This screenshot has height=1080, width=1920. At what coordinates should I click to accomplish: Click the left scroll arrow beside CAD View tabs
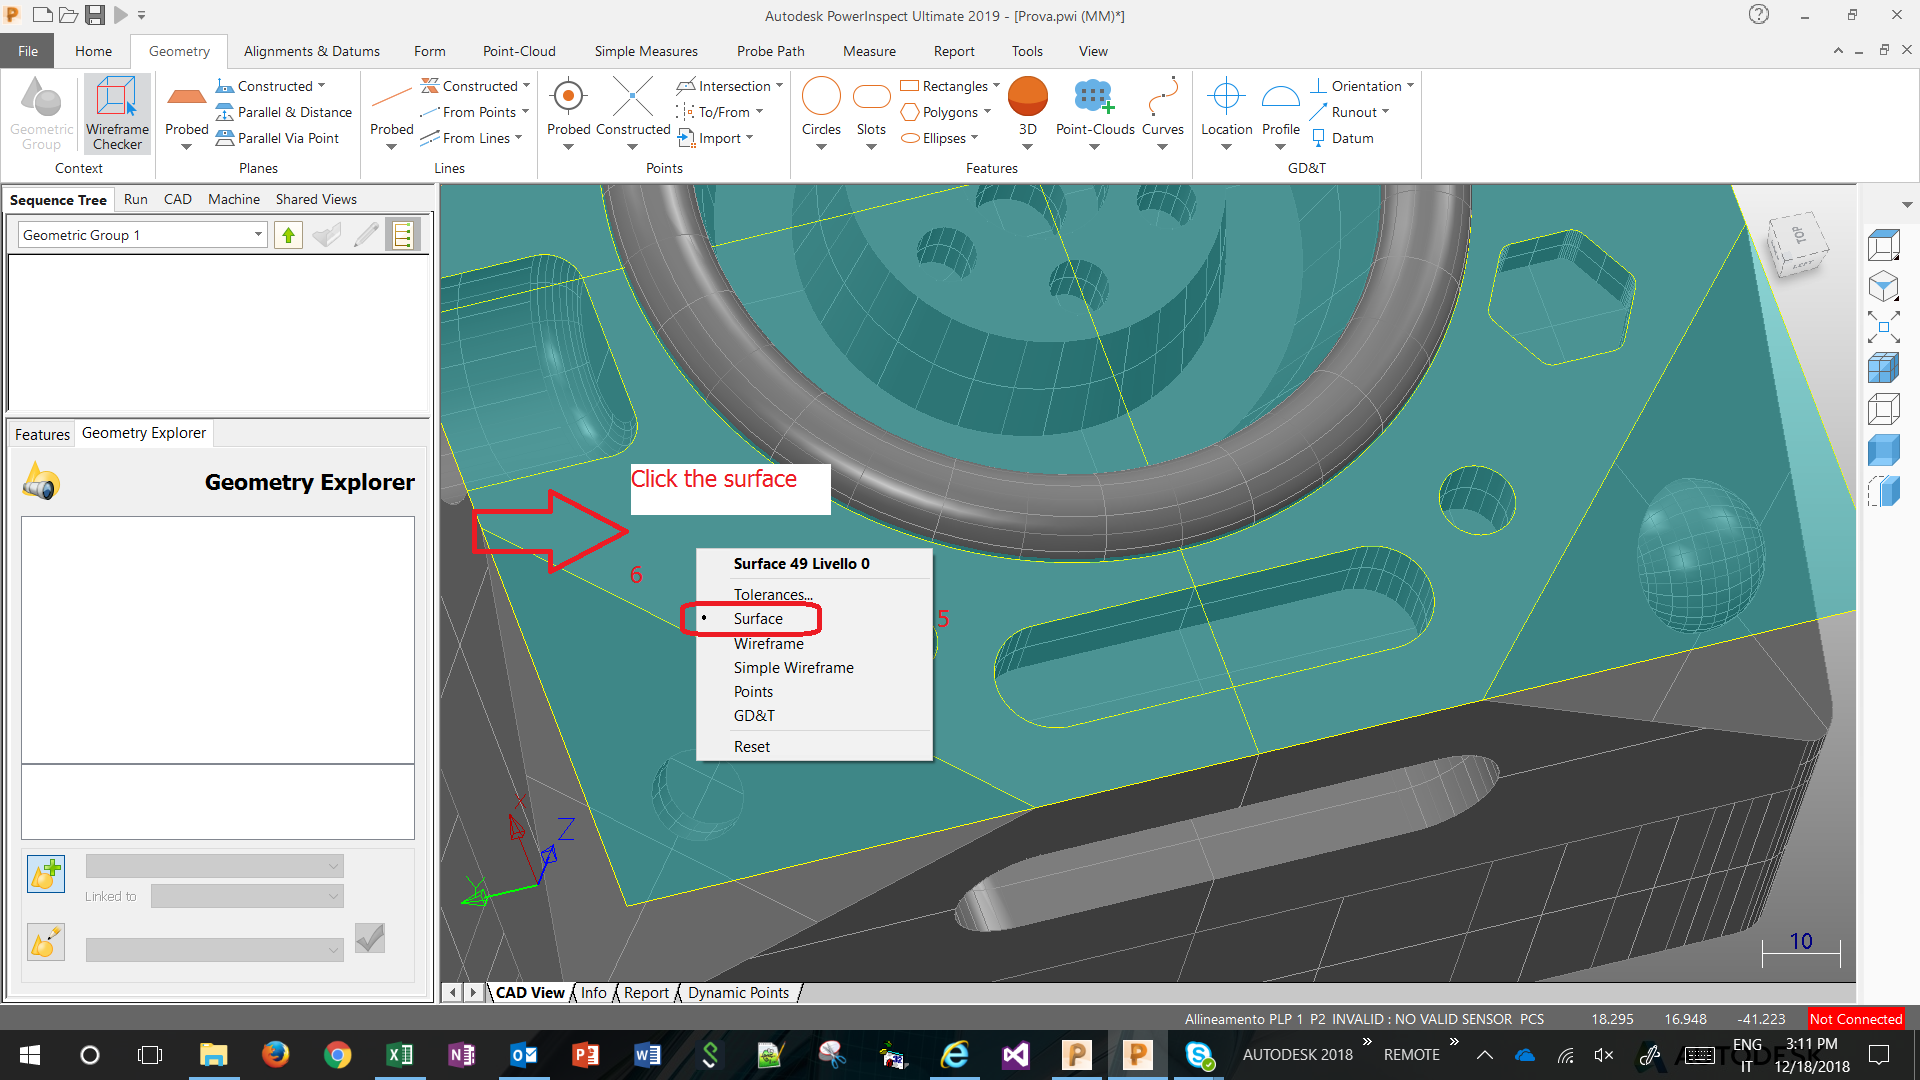pos(453,992)
